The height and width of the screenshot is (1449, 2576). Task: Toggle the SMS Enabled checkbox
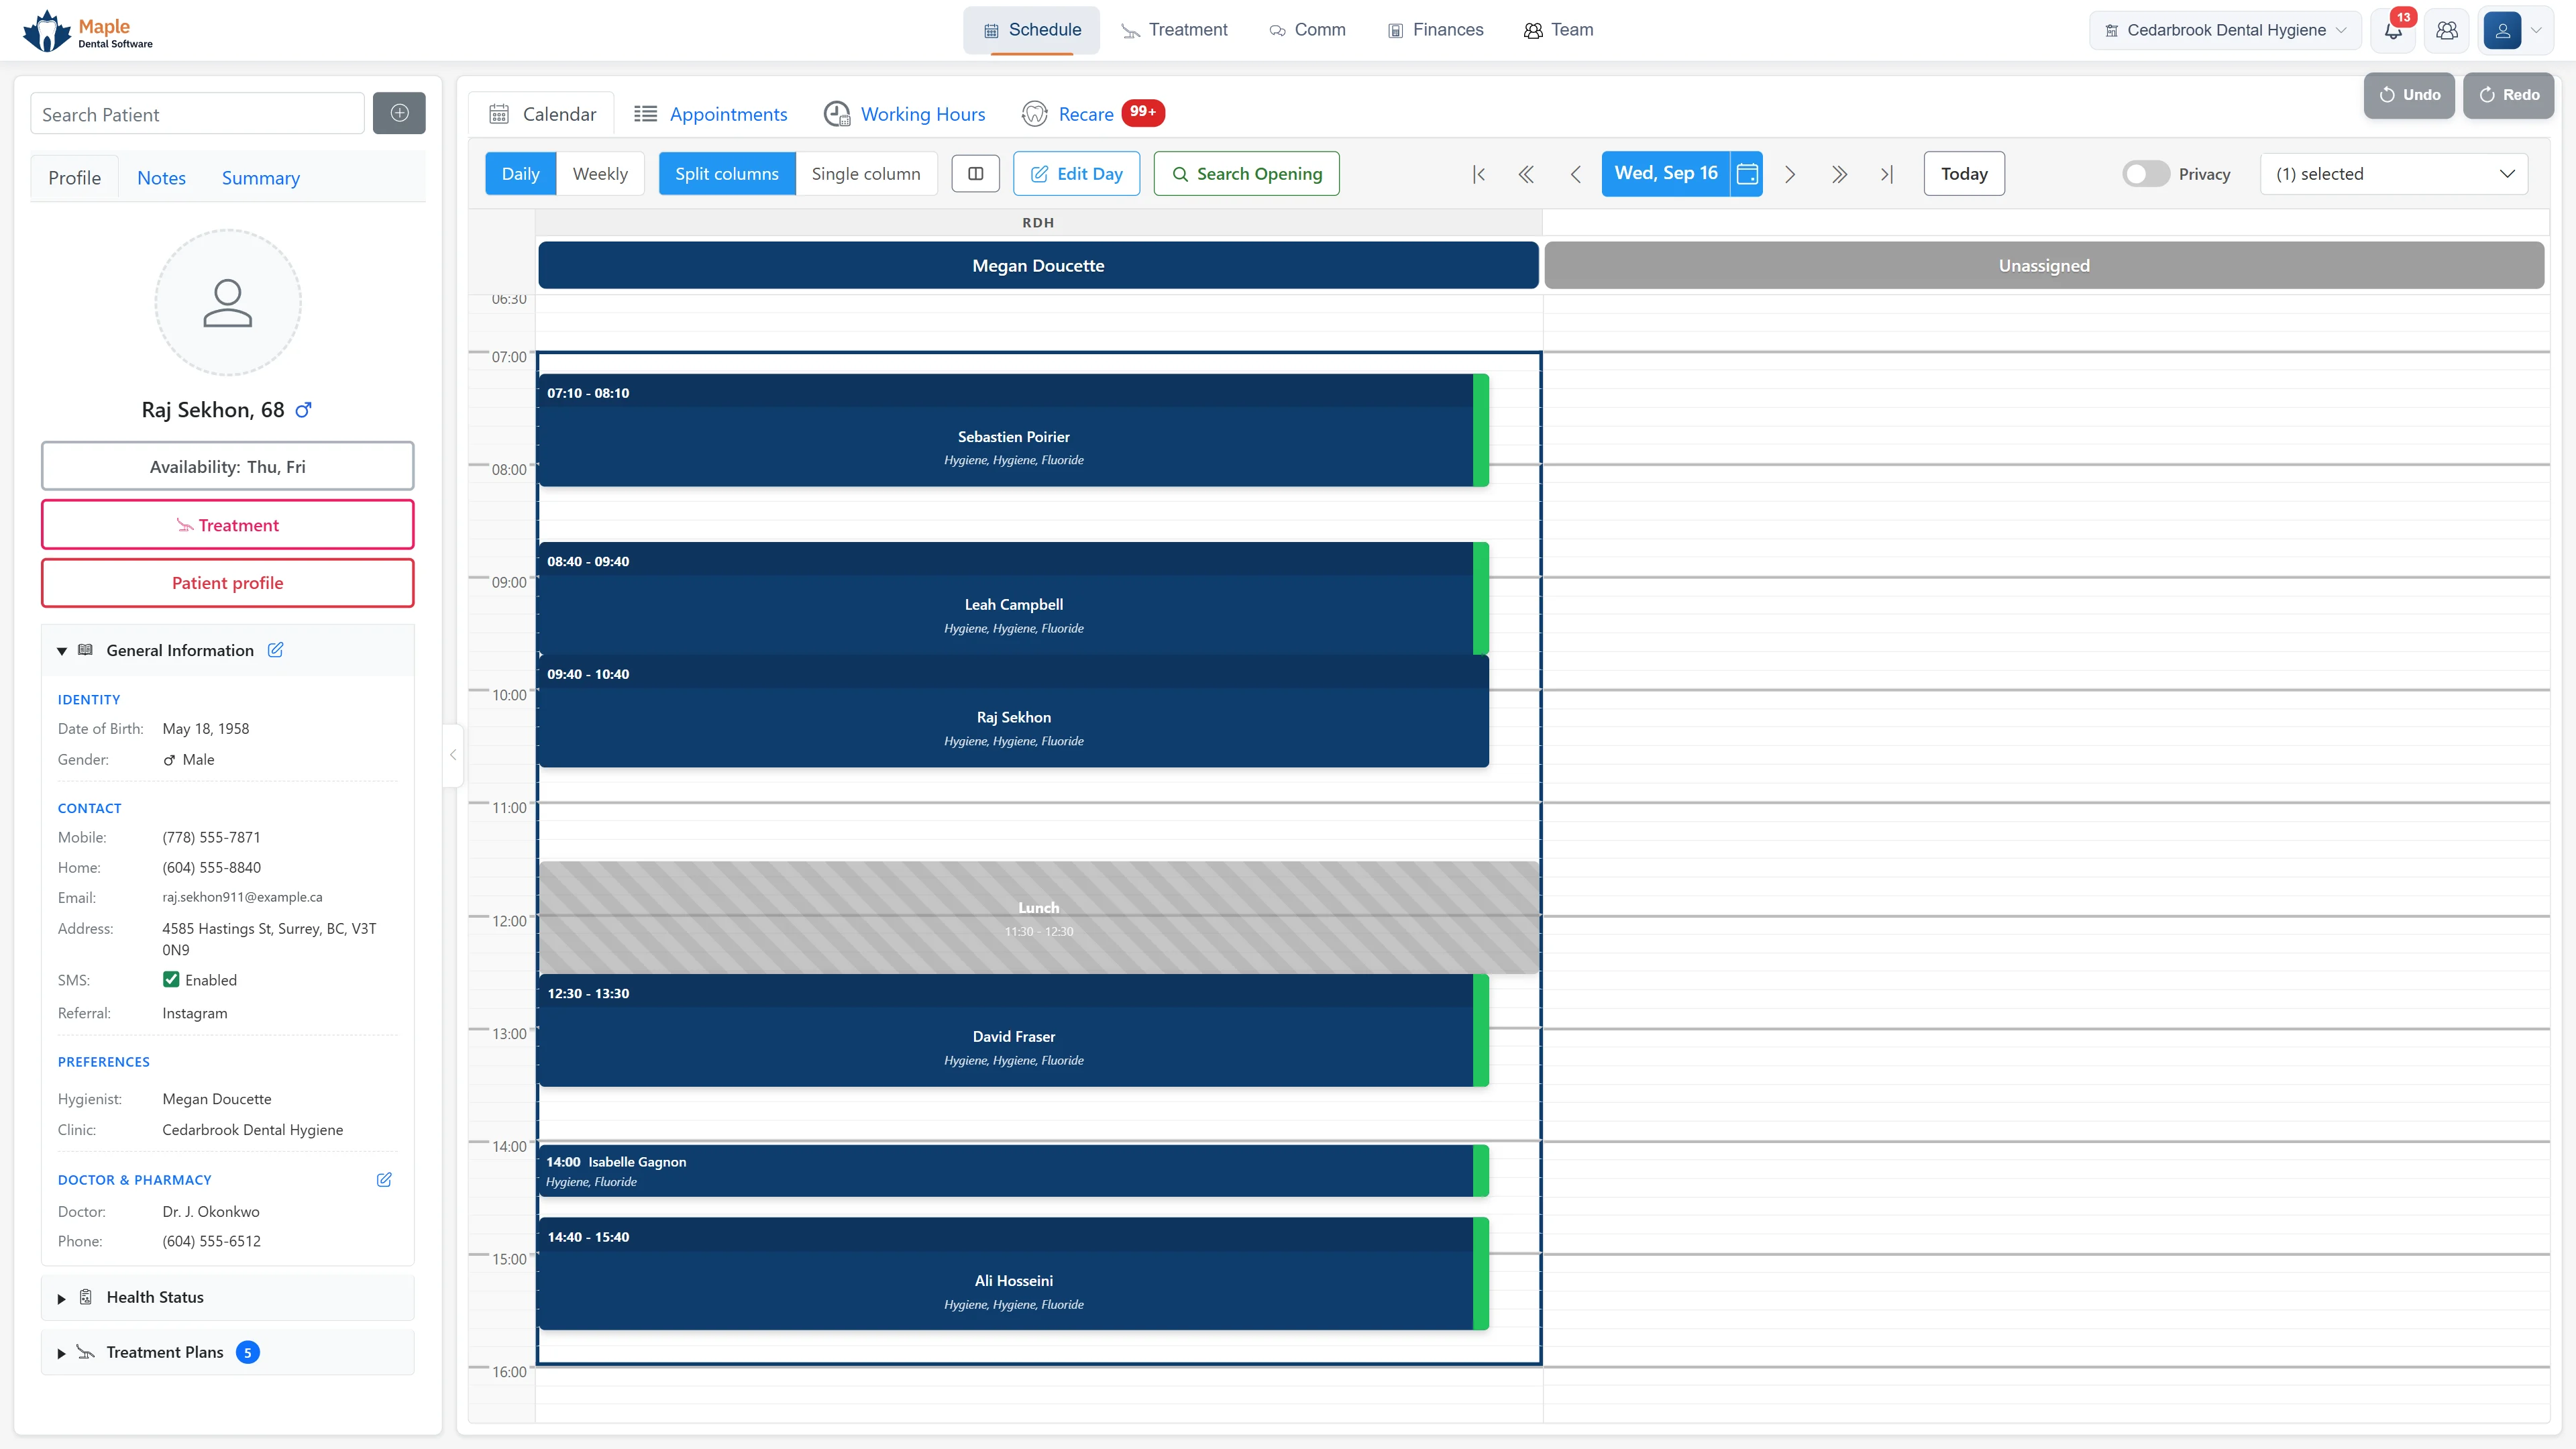[171, 980]
